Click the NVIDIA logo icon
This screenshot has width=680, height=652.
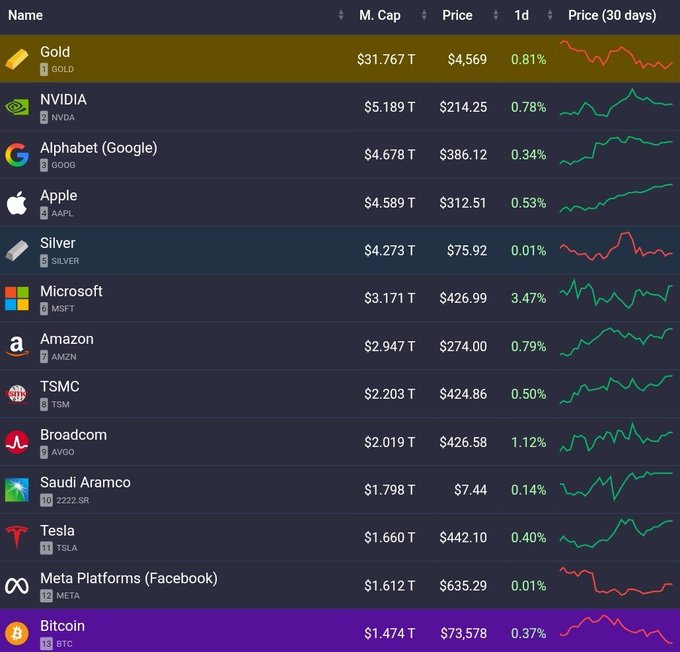pyautogui.click(x=17, y=107)
